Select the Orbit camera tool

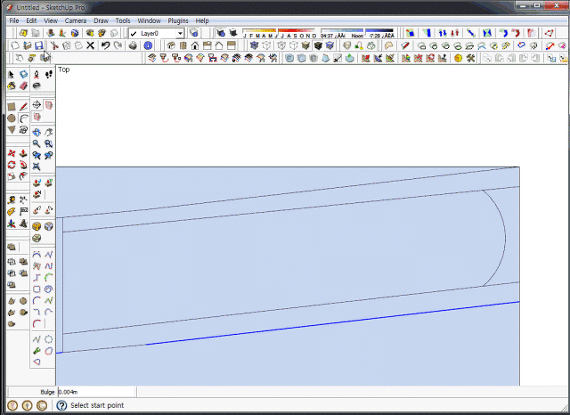(36, 132)
